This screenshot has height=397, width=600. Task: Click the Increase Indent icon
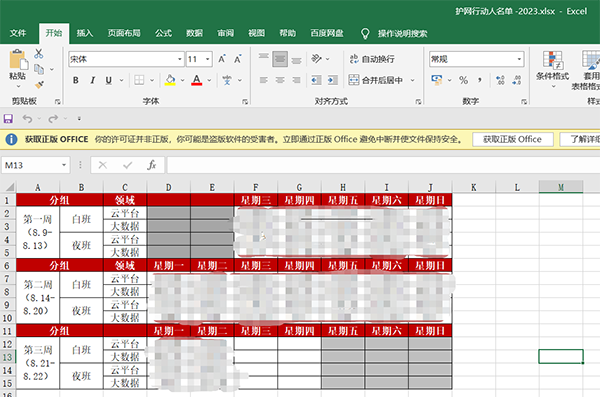333,80
